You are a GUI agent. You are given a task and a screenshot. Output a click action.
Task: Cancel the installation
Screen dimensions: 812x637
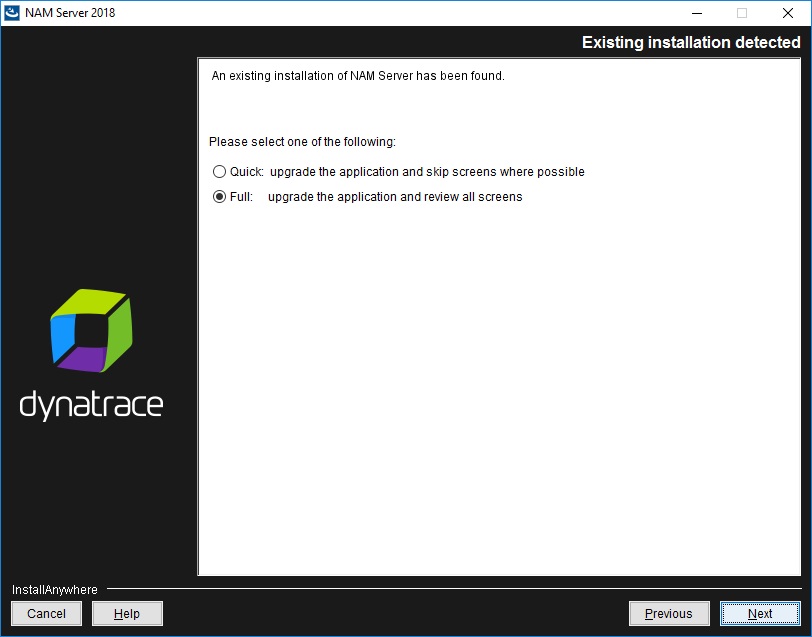pyautogui.click(x=47, y=614)
